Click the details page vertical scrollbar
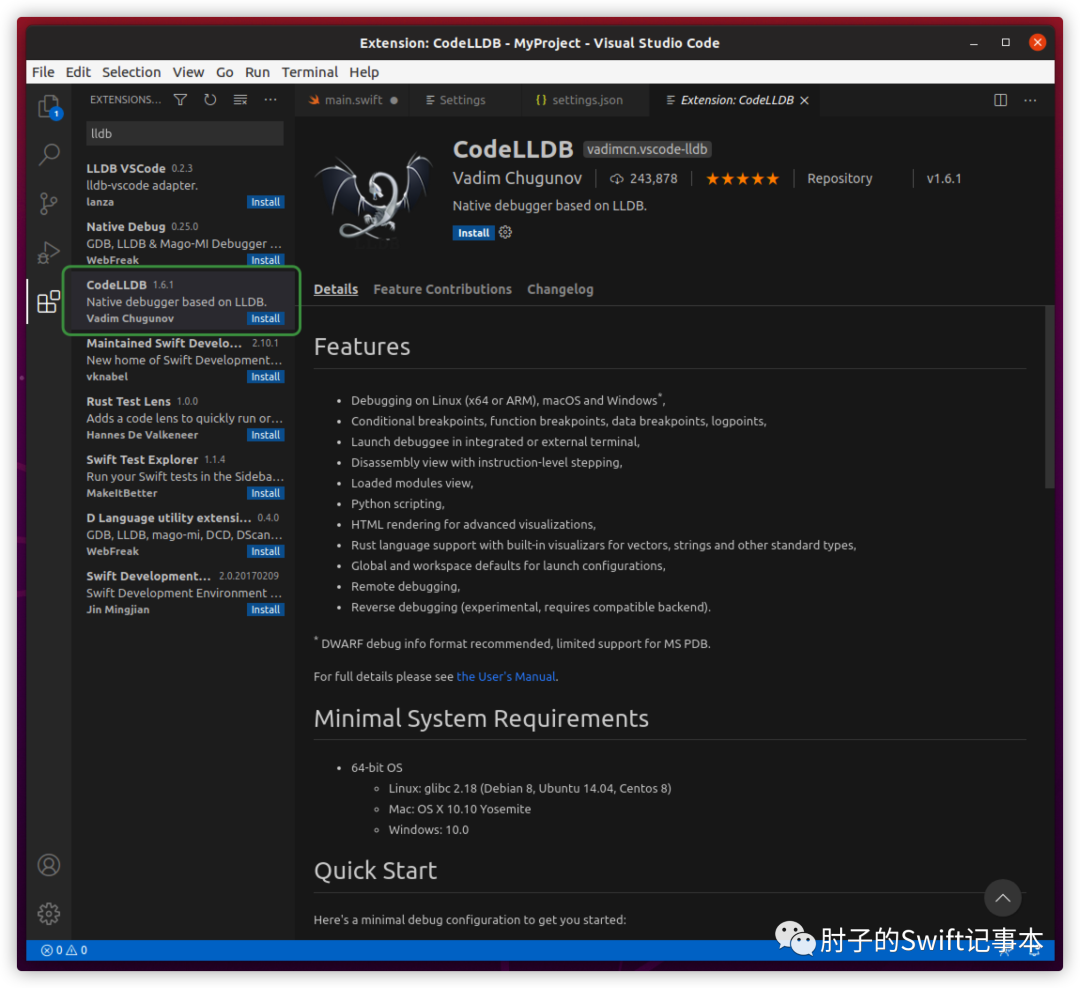 click(x=1049, y=397)
